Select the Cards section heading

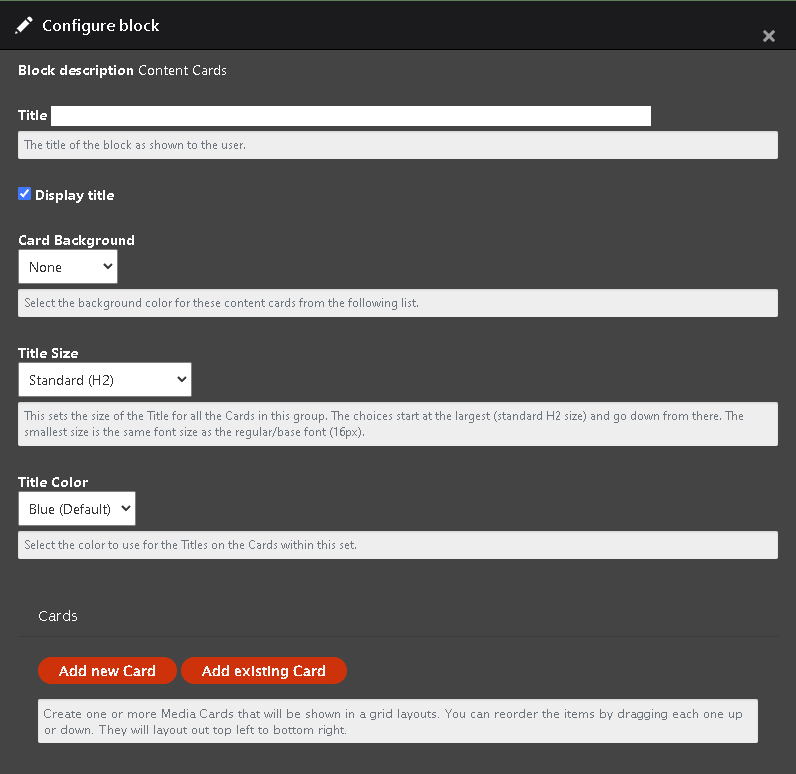point(58,616)
